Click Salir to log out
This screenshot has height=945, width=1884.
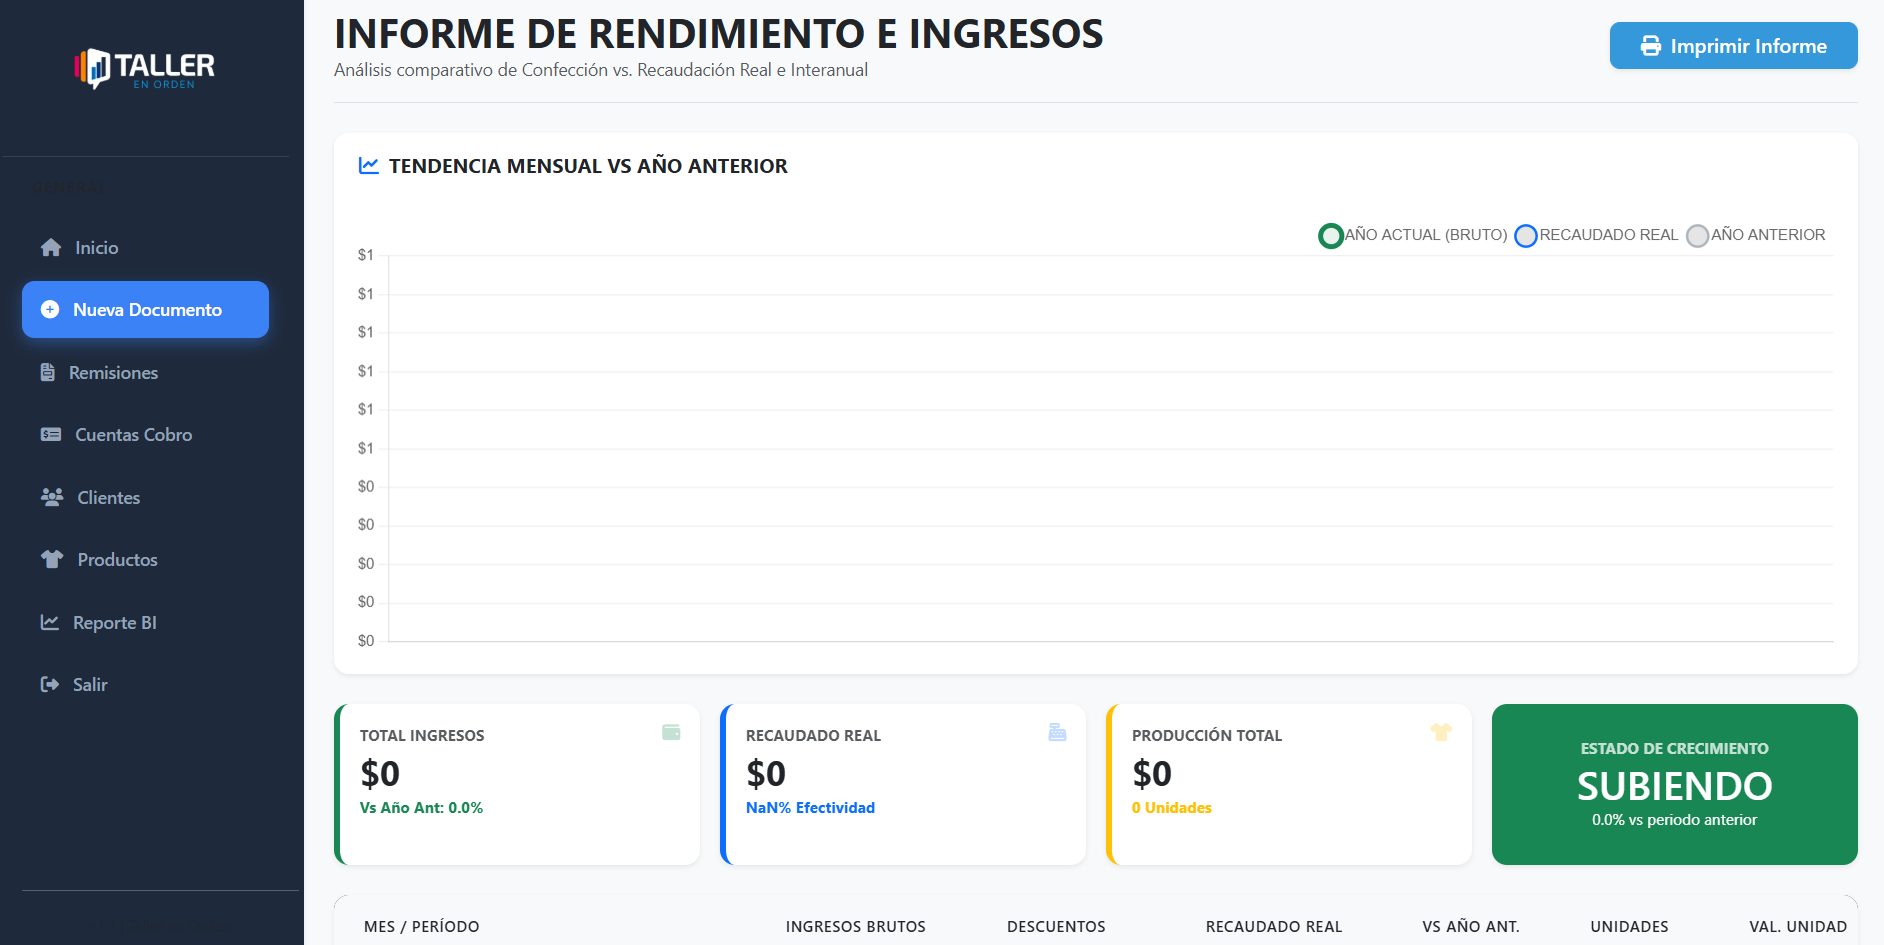(x=93, y=684)
